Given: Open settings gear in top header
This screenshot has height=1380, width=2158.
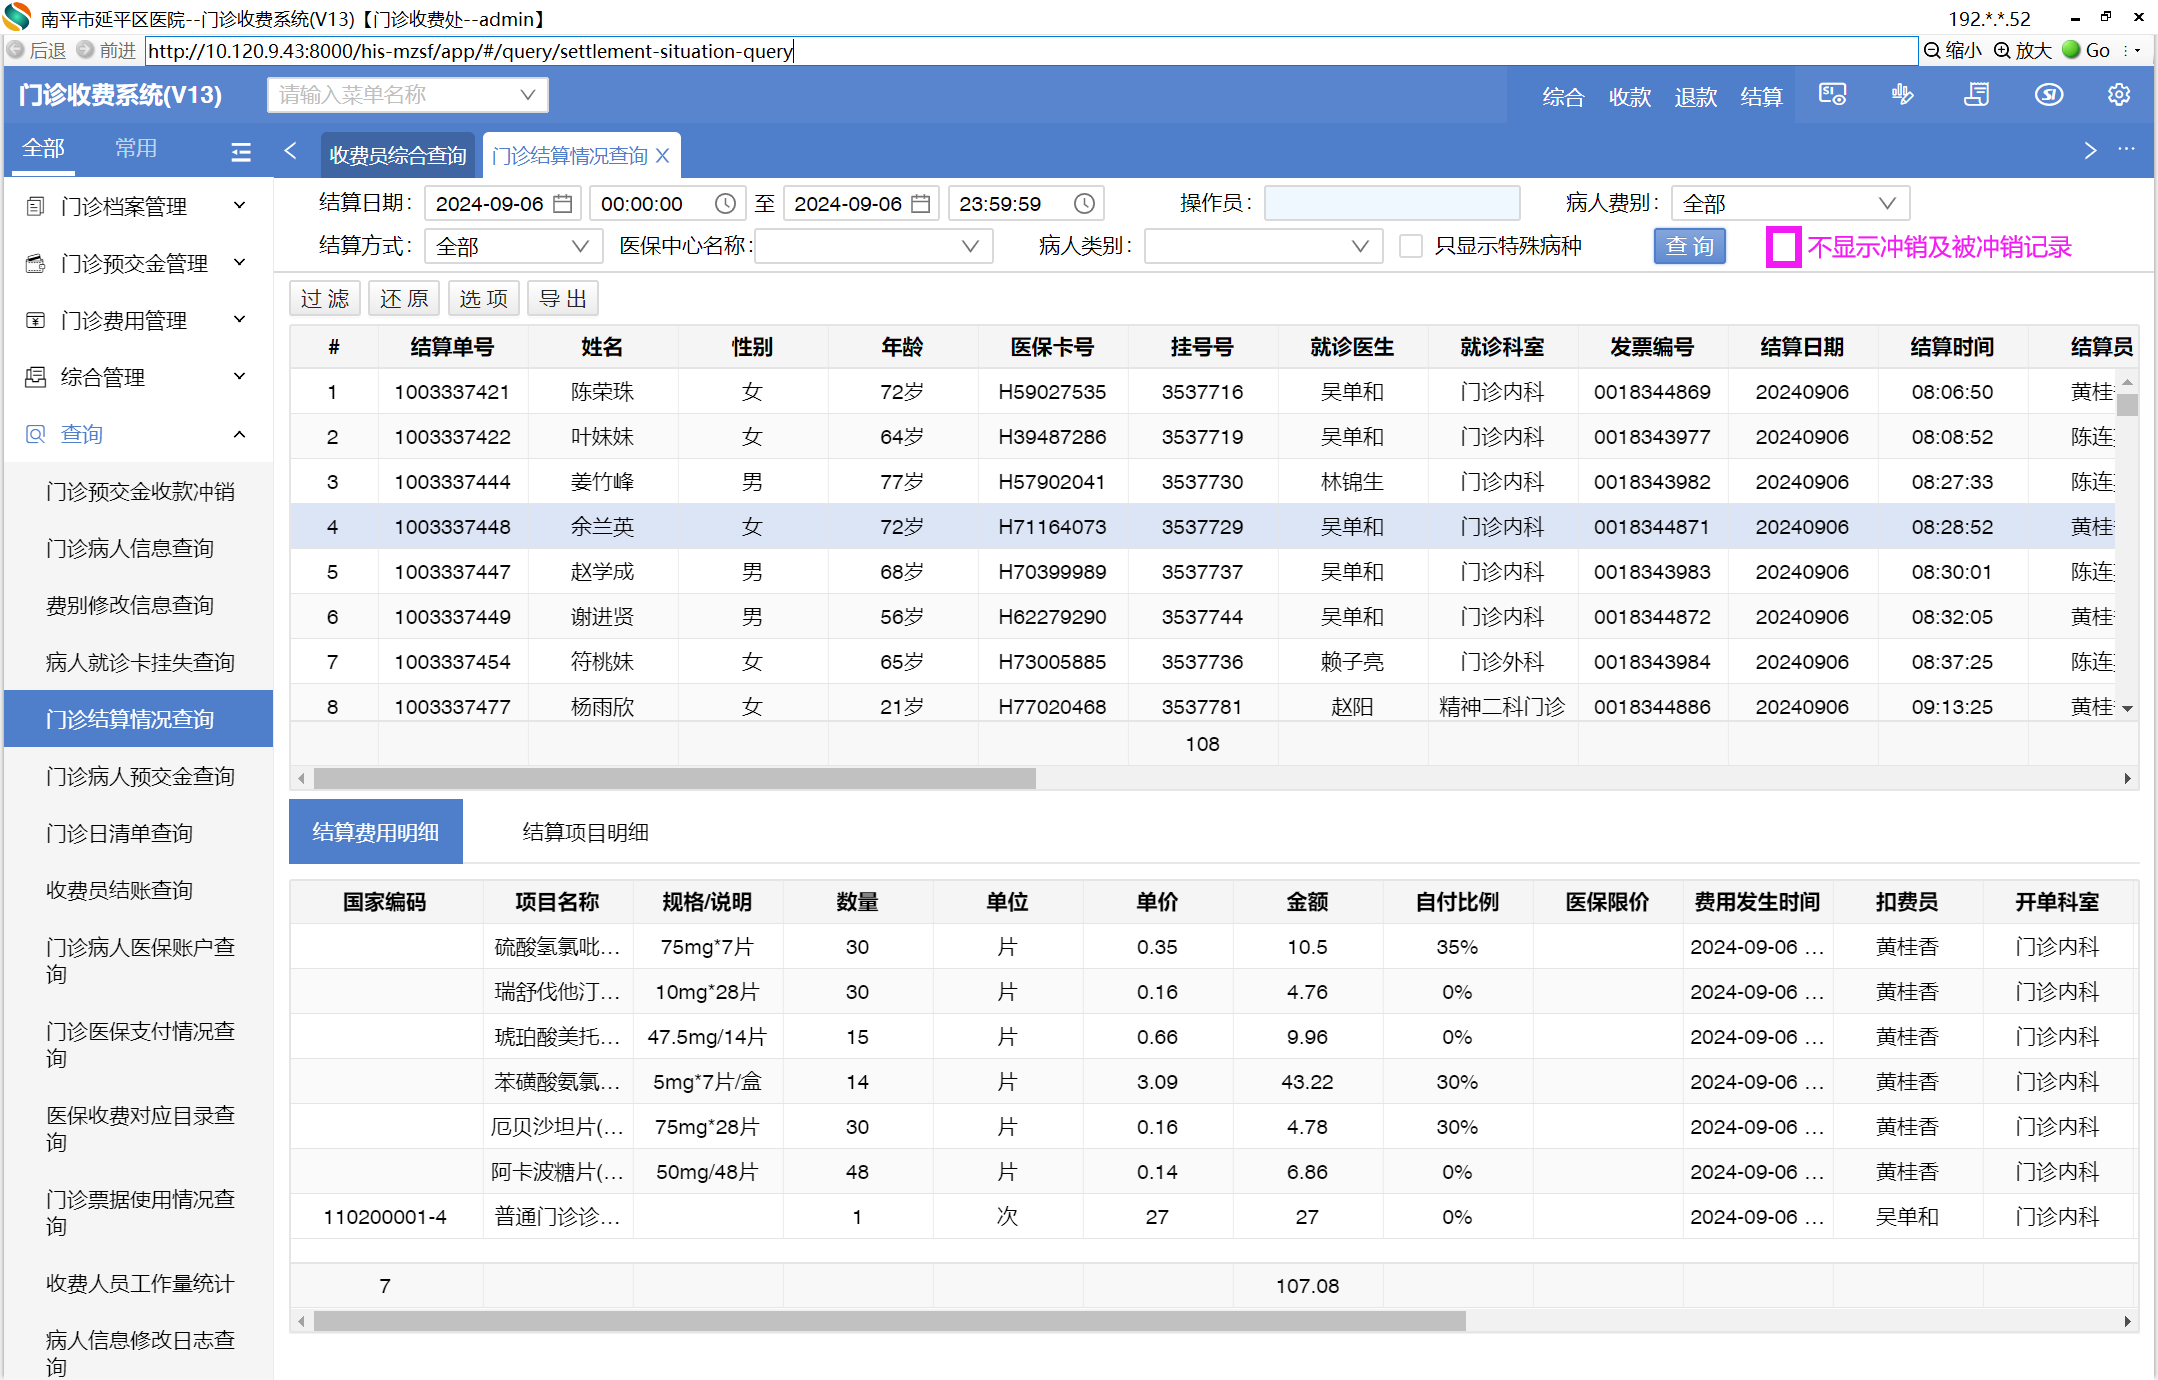Looking at the screenshot, I should (2118, 95).
